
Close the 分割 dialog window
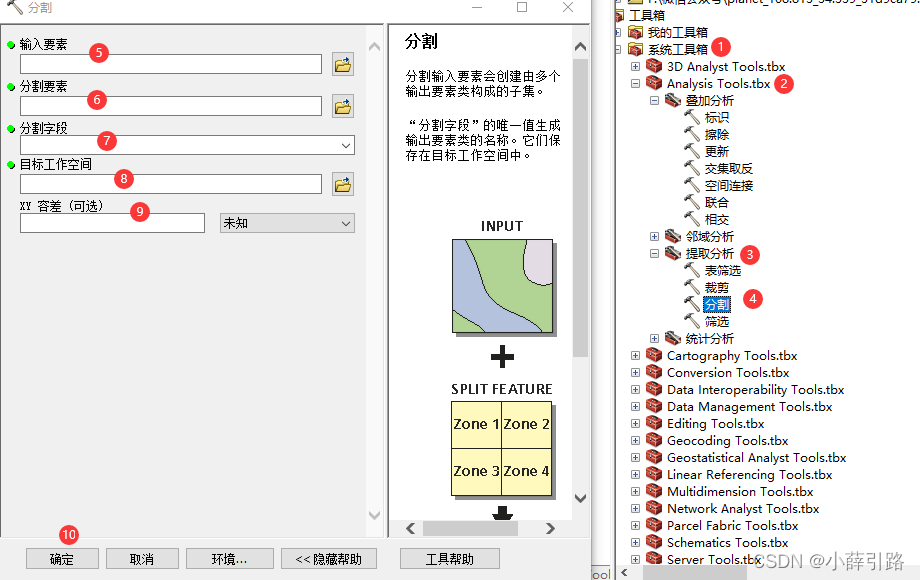[x=568, y=7]
